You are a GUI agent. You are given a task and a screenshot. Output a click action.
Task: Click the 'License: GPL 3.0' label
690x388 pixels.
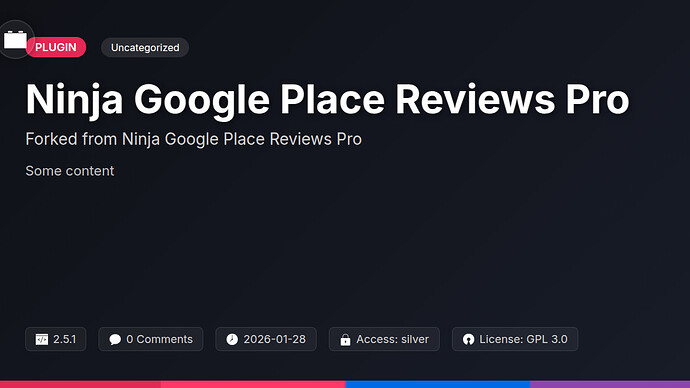(x=523, y=339)
